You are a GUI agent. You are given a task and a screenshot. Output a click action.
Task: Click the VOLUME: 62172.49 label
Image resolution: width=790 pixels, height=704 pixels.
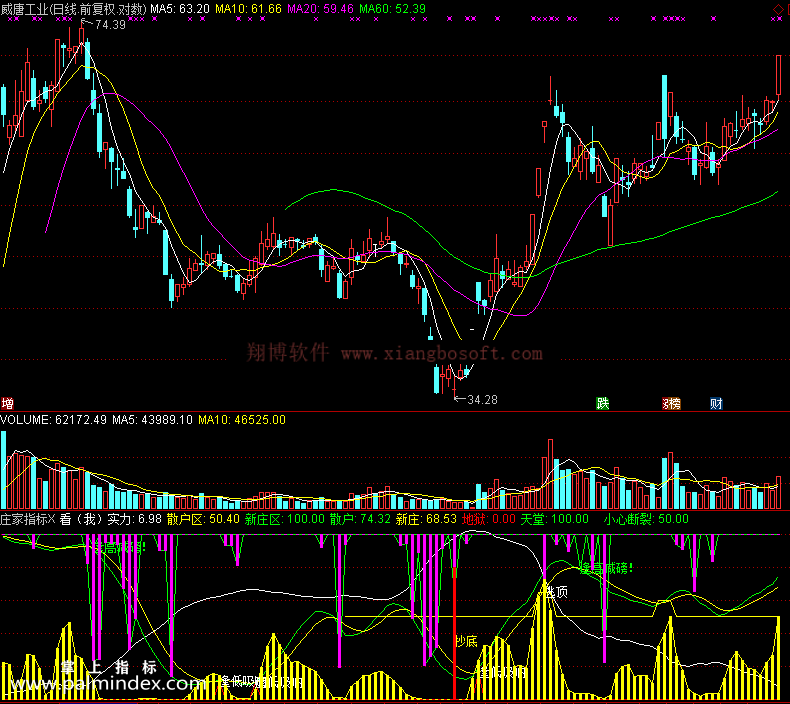click(x=53, y=419)
